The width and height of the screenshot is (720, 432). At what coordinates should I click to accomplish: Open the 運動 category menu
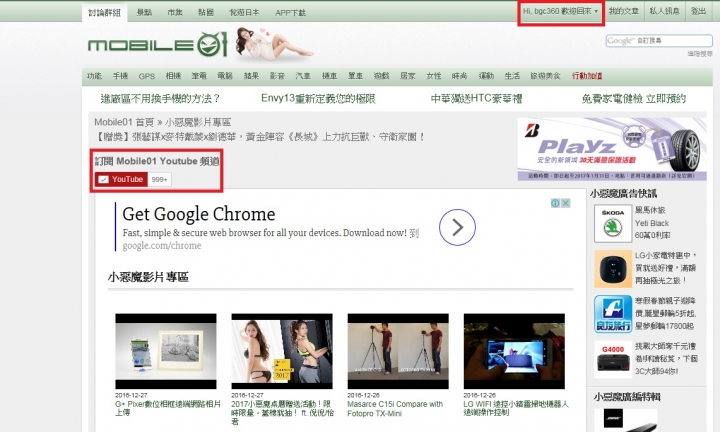click(486, 76)
